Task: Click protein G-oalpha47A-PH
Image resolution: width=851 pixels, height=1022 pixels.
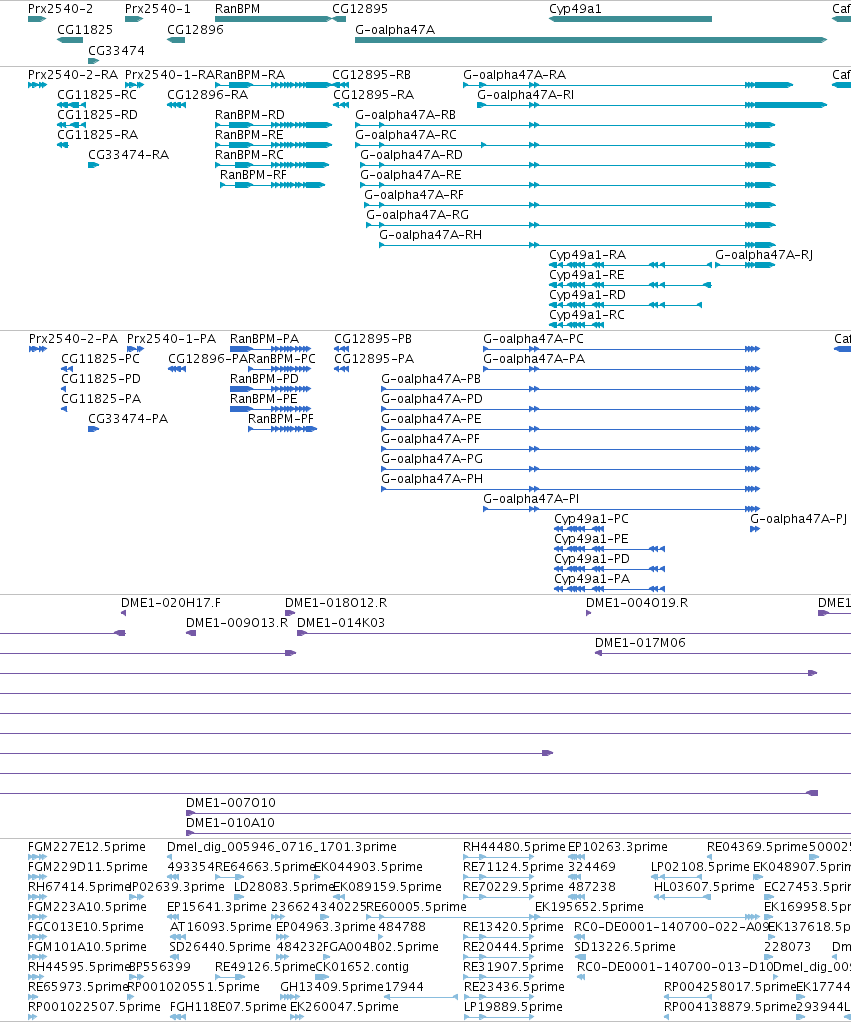Action: [x=432, y=479]
